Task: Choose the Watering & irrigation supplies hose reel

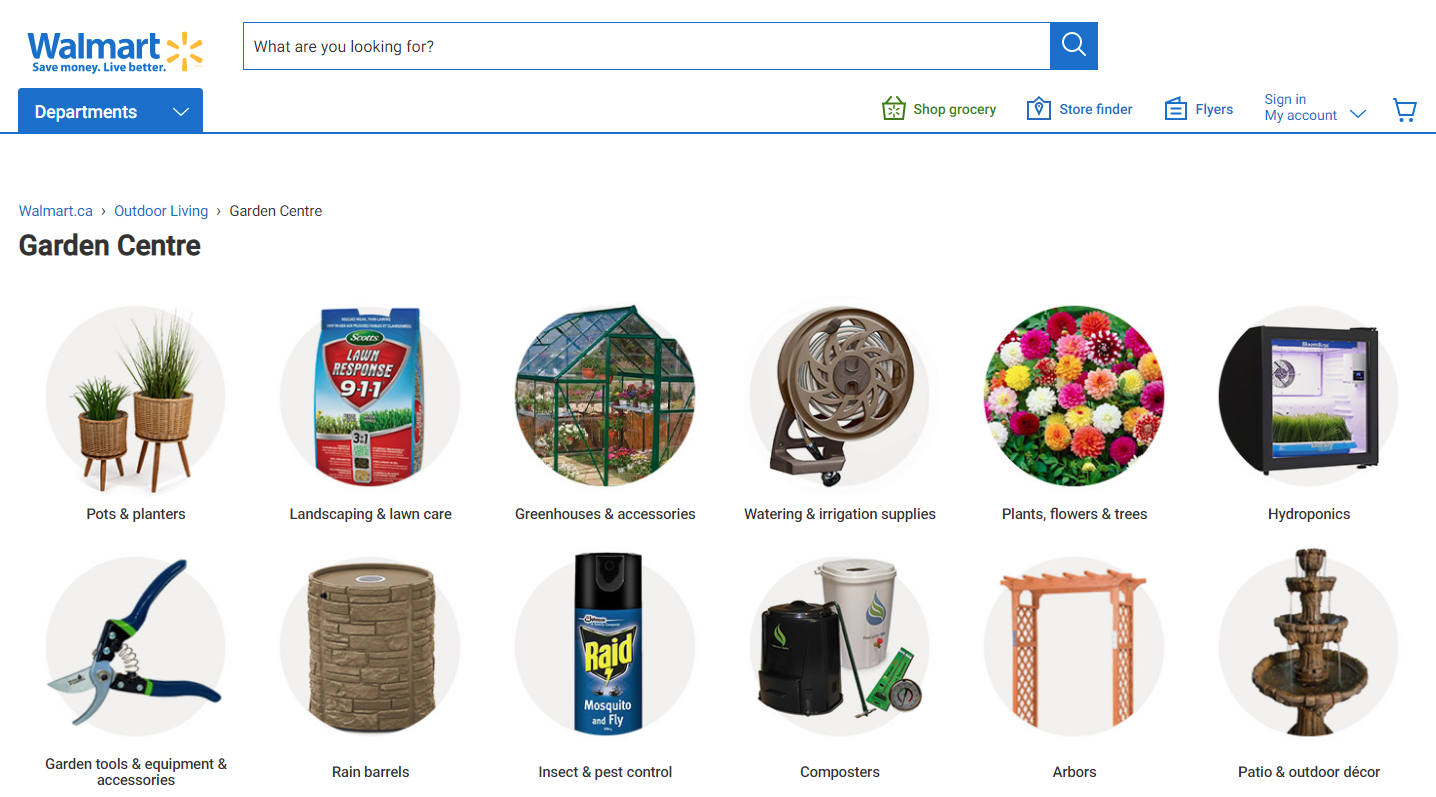Action: (839, 397)
